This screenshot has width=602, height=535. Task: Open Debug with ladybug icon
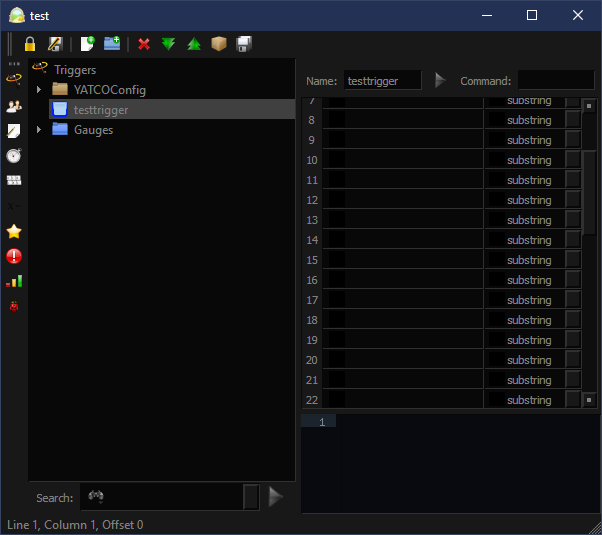[x=14, y=306]
